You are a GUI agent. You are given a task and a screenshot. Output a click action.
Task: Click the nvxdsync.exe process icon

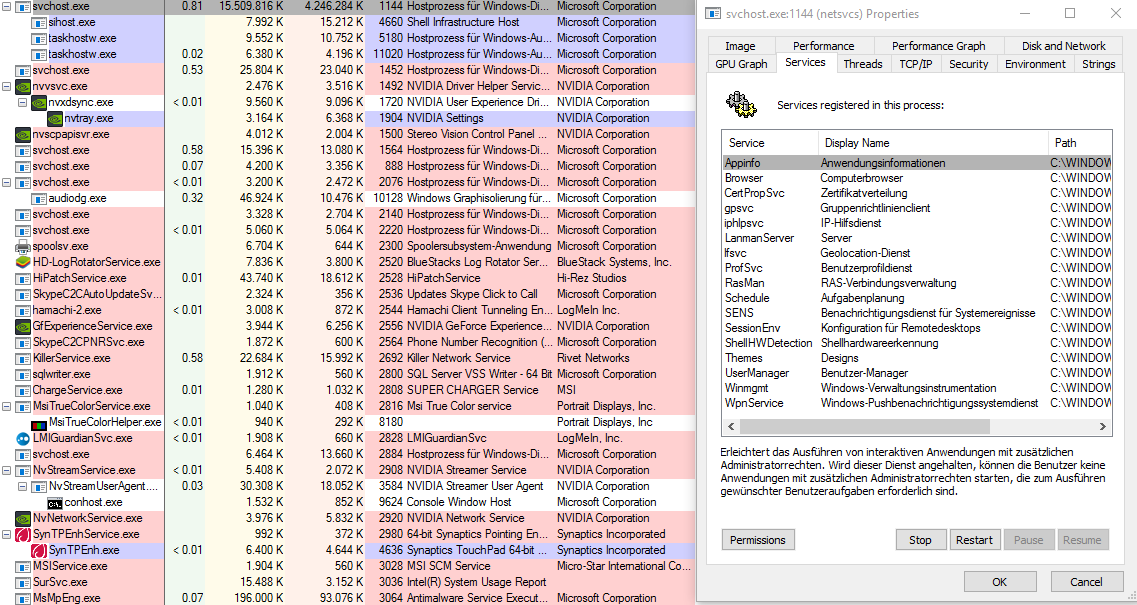coord(39,102)
